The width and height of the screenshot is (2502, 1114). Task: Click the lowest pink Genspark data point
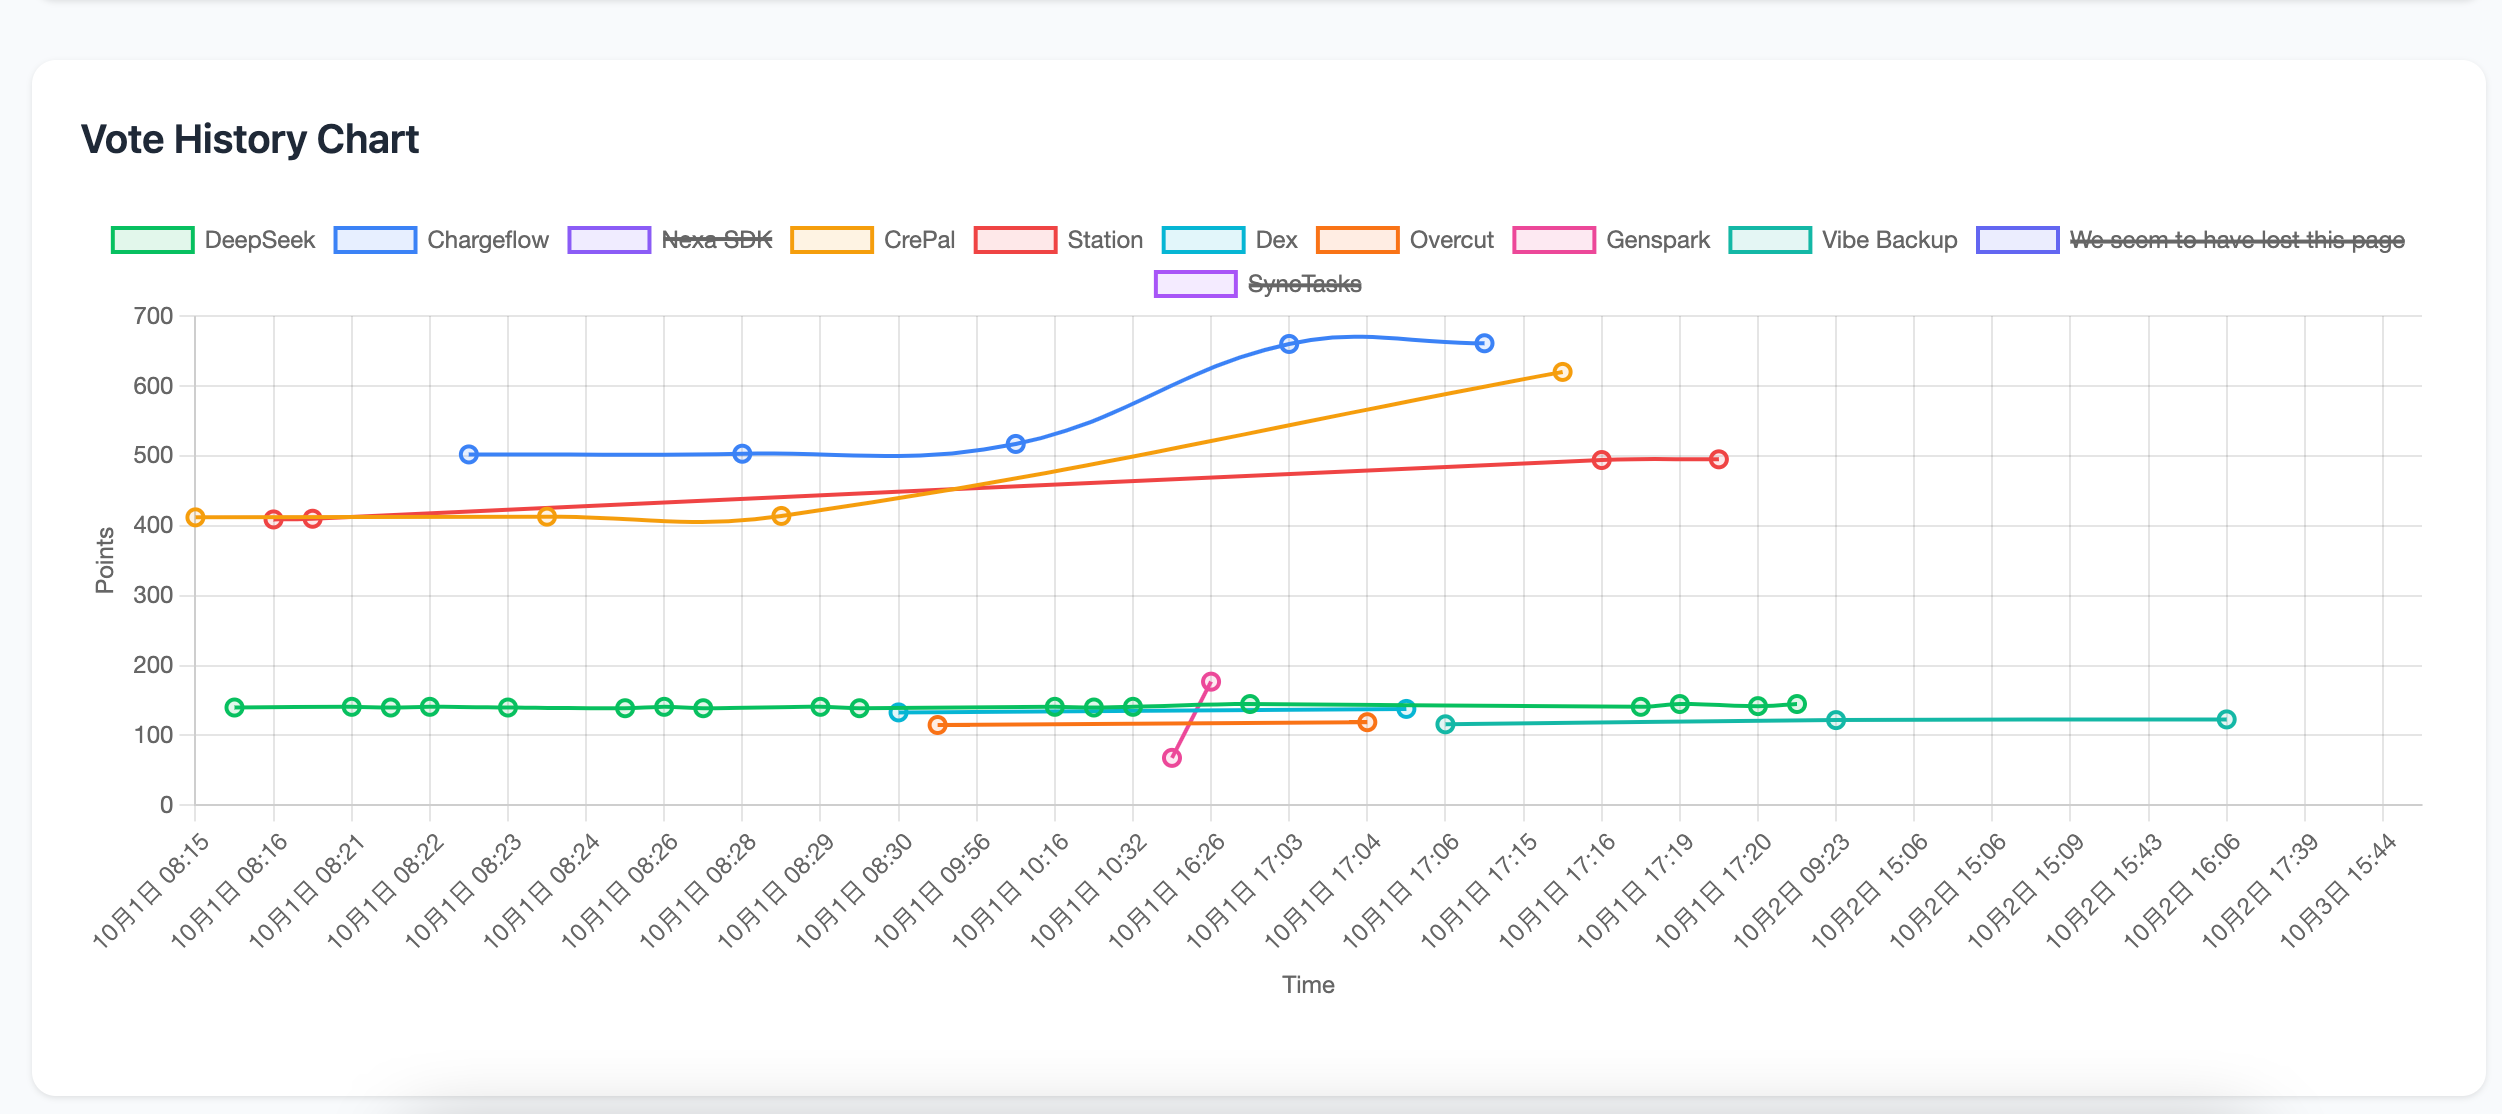[1172, 758]
